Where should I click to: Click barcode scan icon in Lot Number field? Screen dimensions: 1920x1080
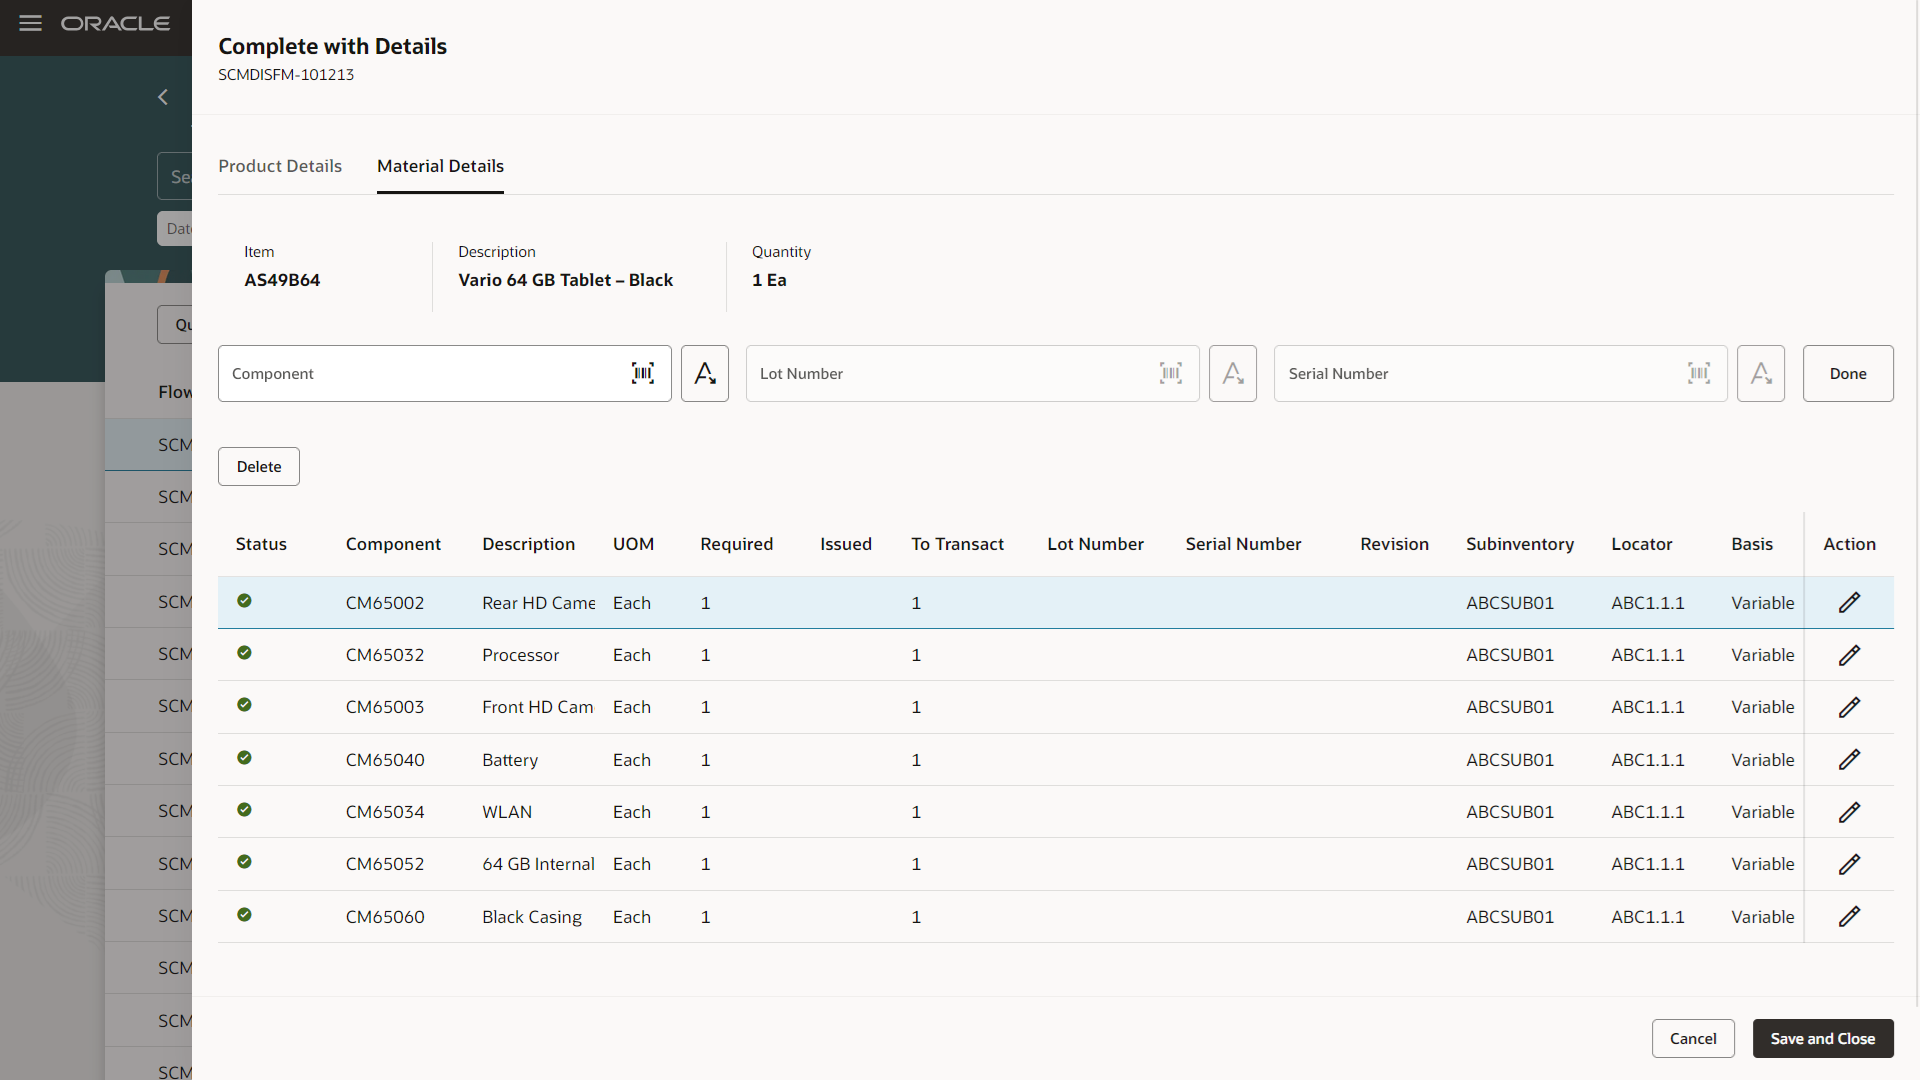pos(1171,373)
